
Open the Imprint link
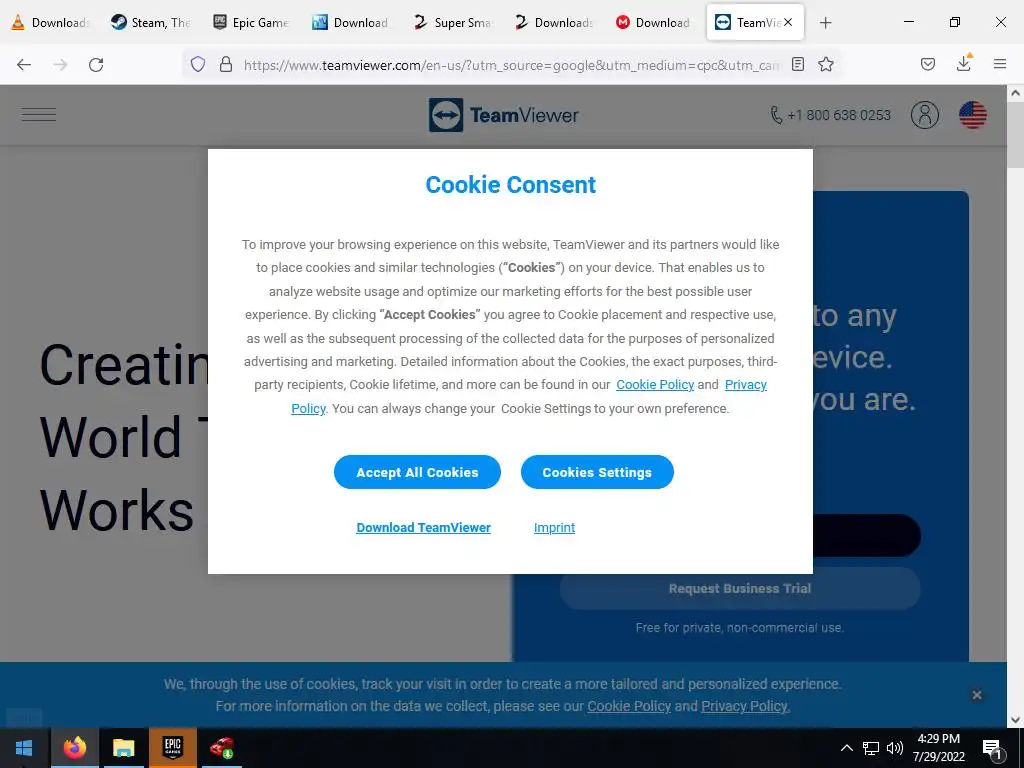[x=554, y=528]
